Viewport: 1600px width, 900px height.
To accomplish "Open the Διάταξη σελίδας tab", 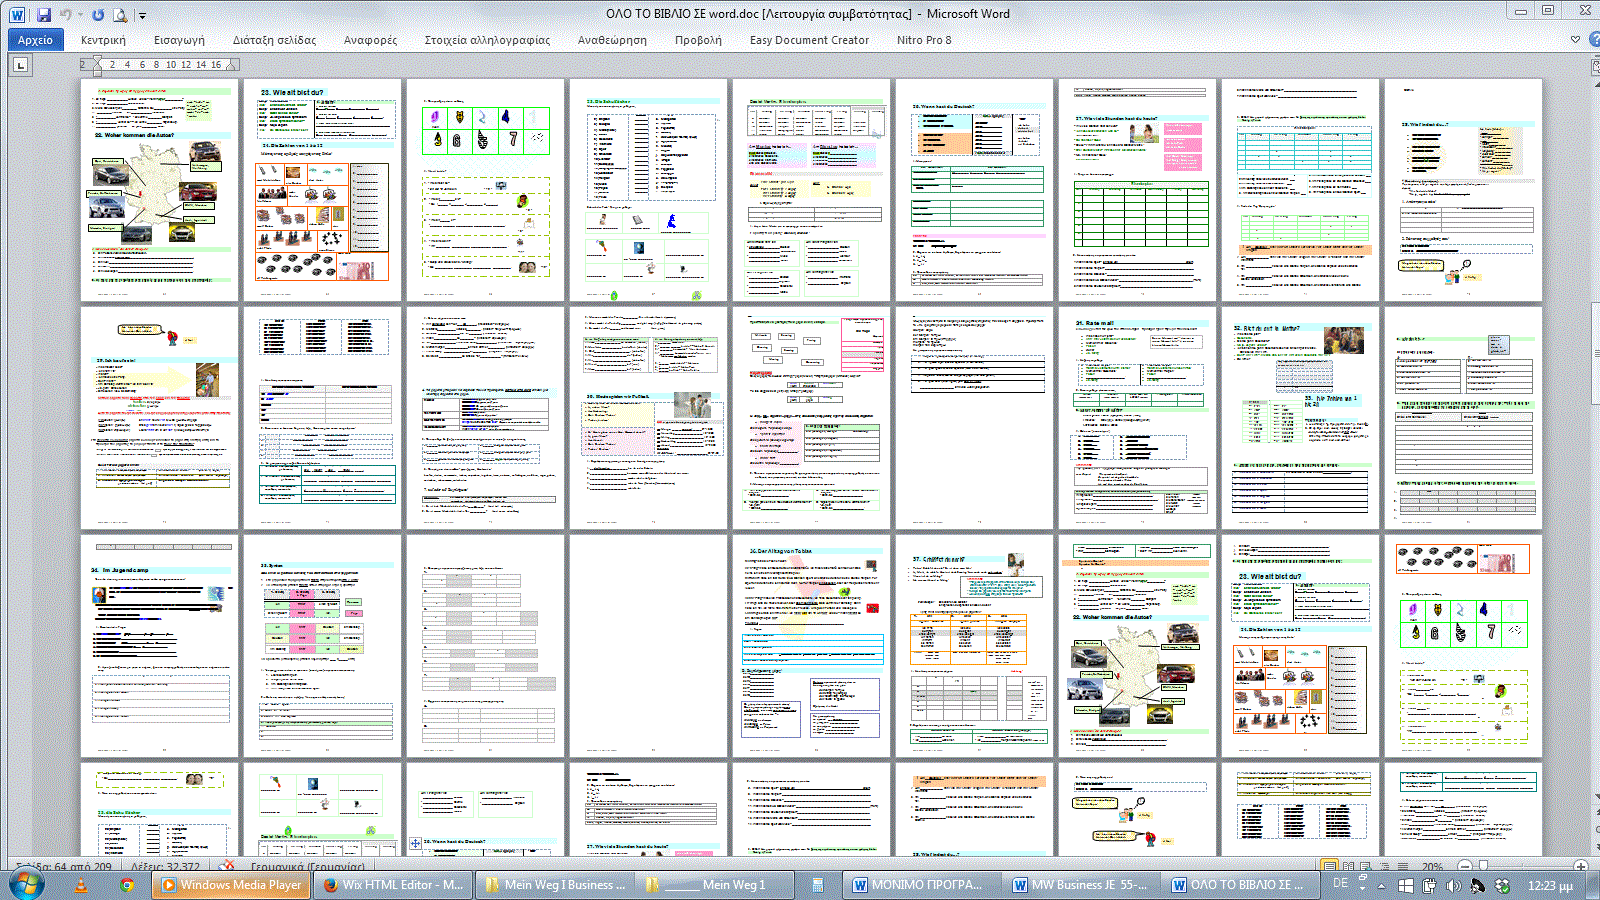I will pyautogui.click(x=274, y=40).
